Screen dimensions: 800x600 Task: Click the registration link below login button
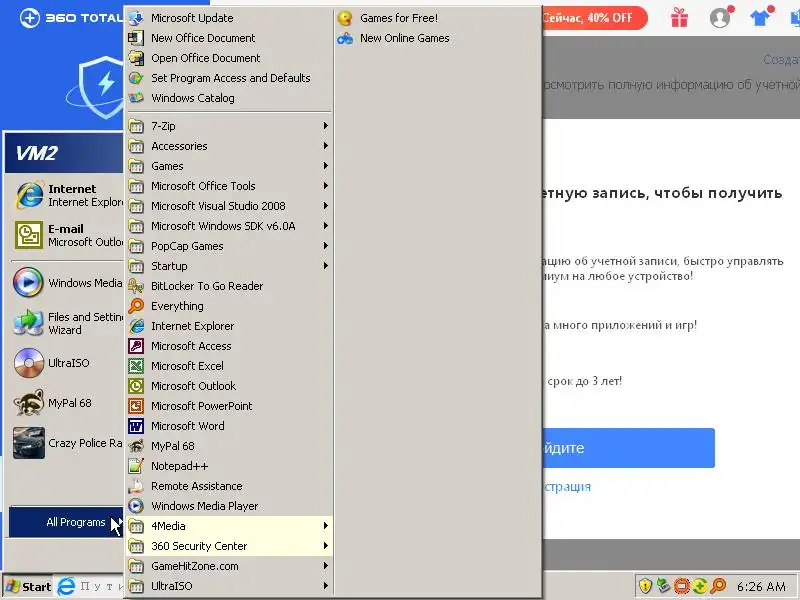tap(567, 486)
